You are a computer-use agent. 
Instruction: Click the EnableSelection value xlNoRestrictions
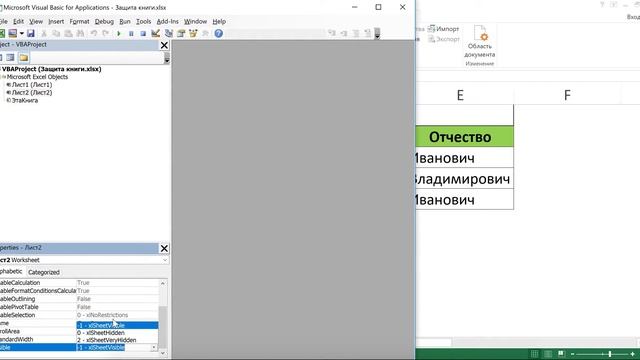pos(102,315)
